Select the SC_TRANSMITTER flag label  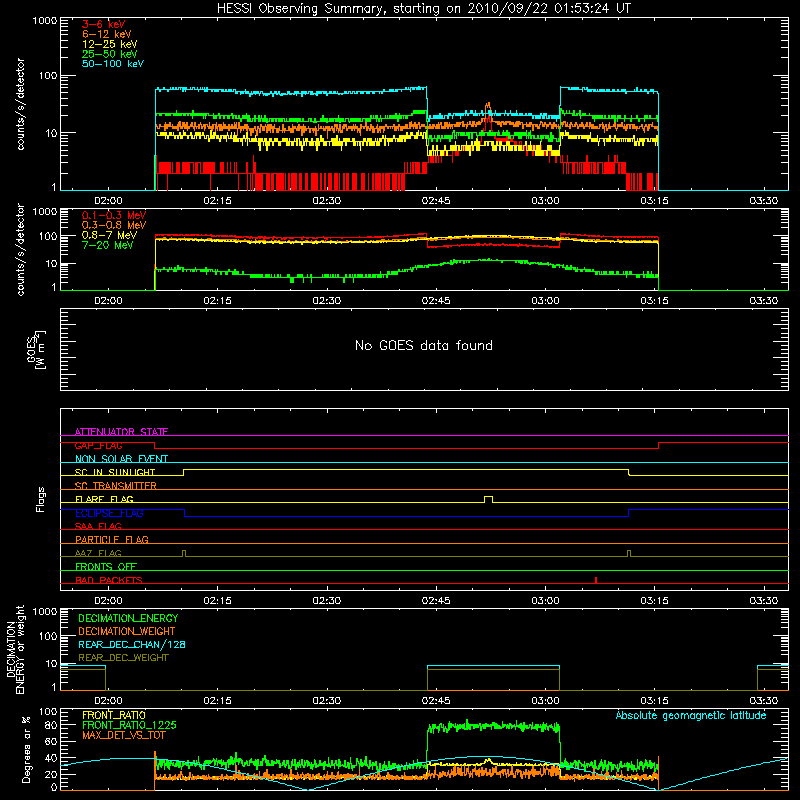pyautogui.click(x=116, y=486)
